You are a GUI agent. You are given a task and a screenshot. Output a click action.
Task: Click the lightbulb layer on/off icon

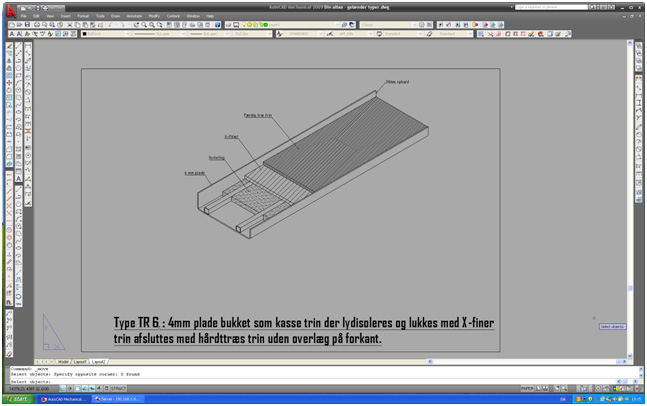pyautogui.click(x=244, y=25)
